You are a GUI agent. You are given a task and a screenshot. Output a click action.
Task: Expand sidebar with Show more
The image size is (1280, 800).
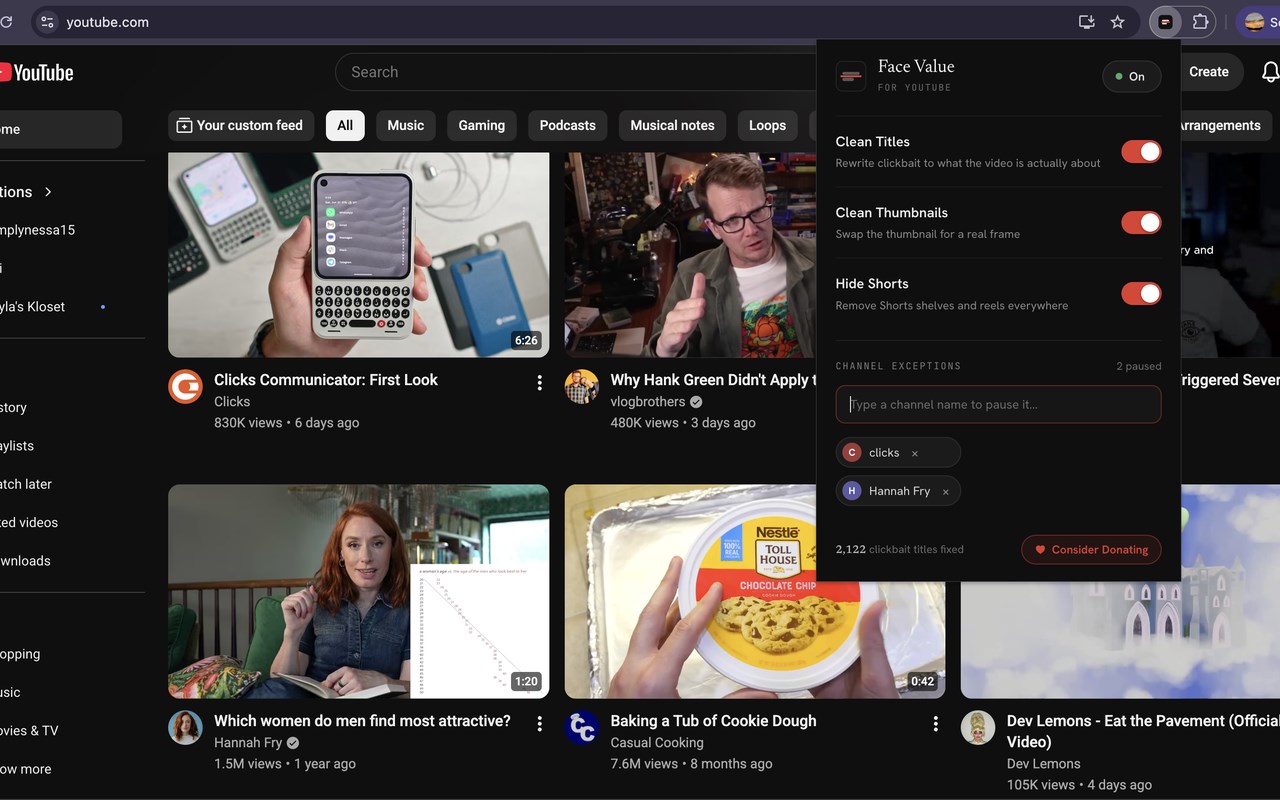point(25,769)
